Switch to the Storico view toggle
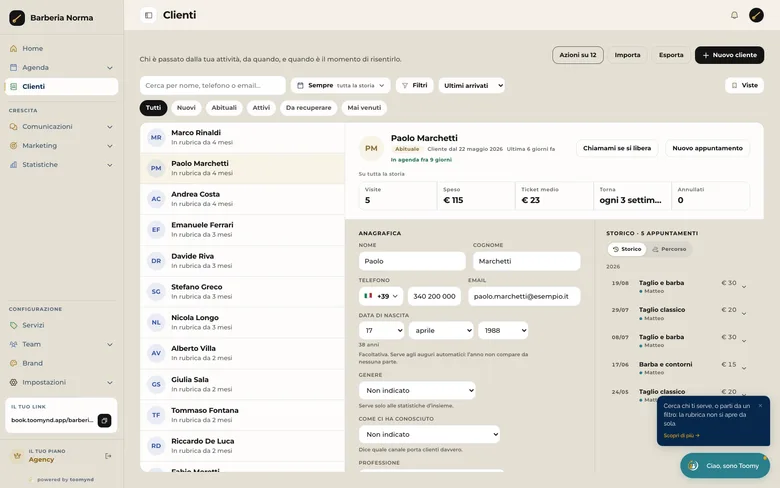 coord(627,249)
